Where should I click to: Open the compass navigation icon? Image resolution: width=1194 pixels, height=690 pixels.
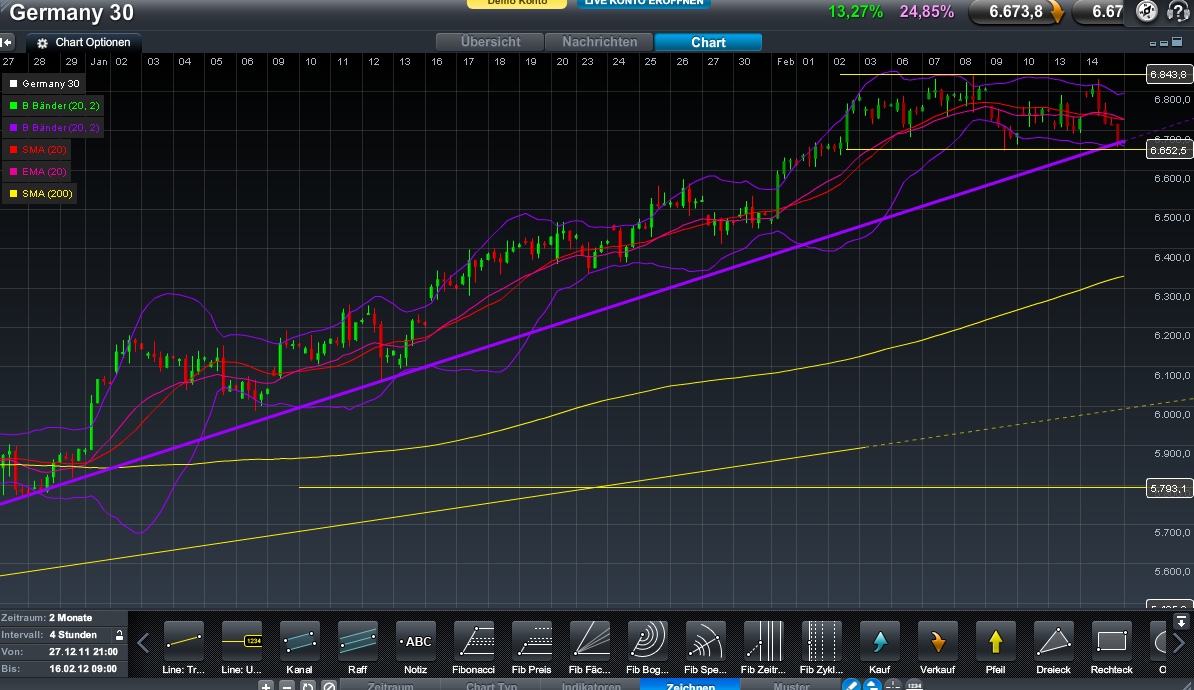1146,11
